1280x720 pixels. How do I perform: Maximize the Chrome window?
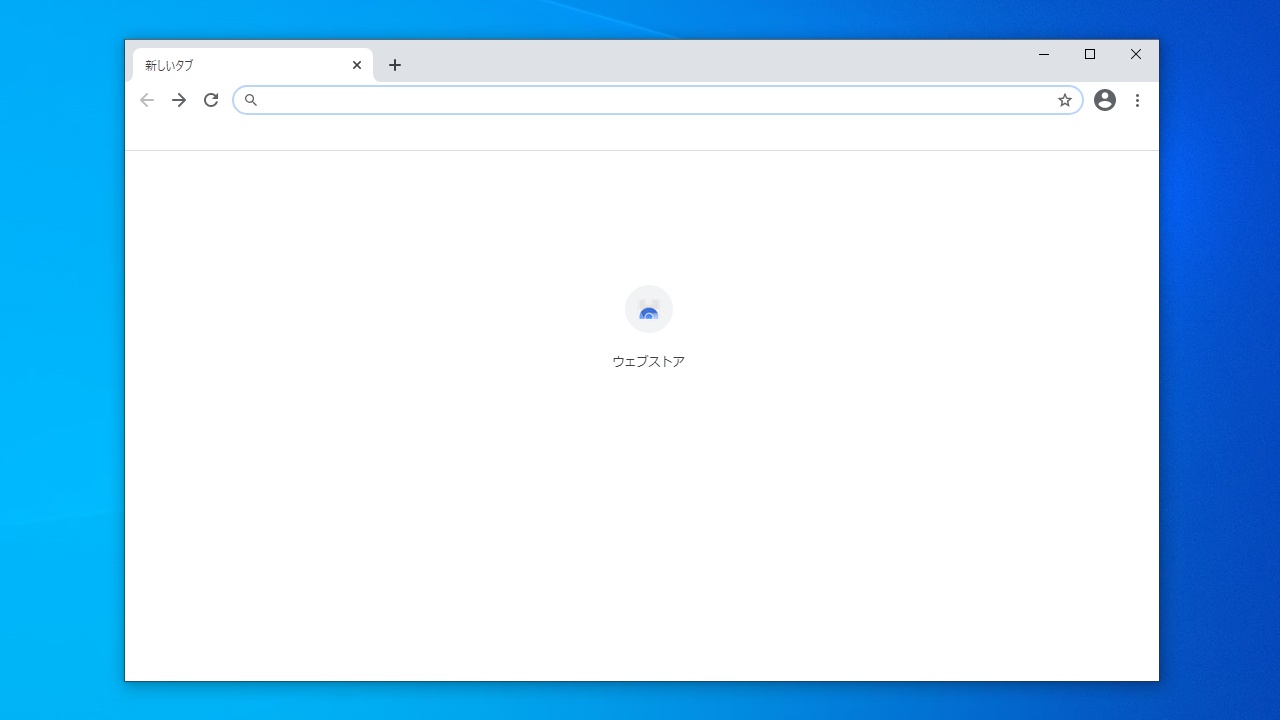[x=1090, y=54]
